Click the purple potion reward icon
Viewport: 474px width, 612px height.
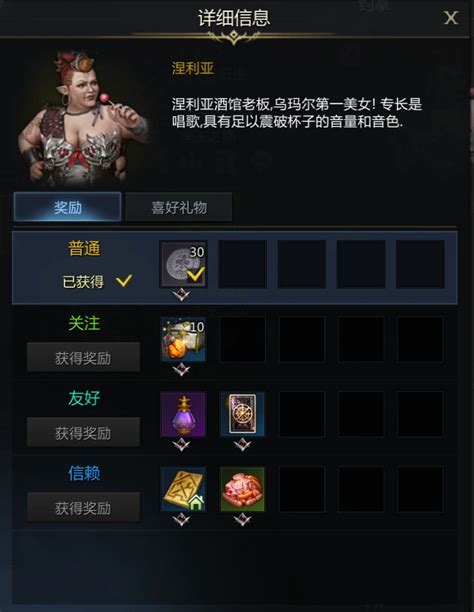tap(183, 414)
